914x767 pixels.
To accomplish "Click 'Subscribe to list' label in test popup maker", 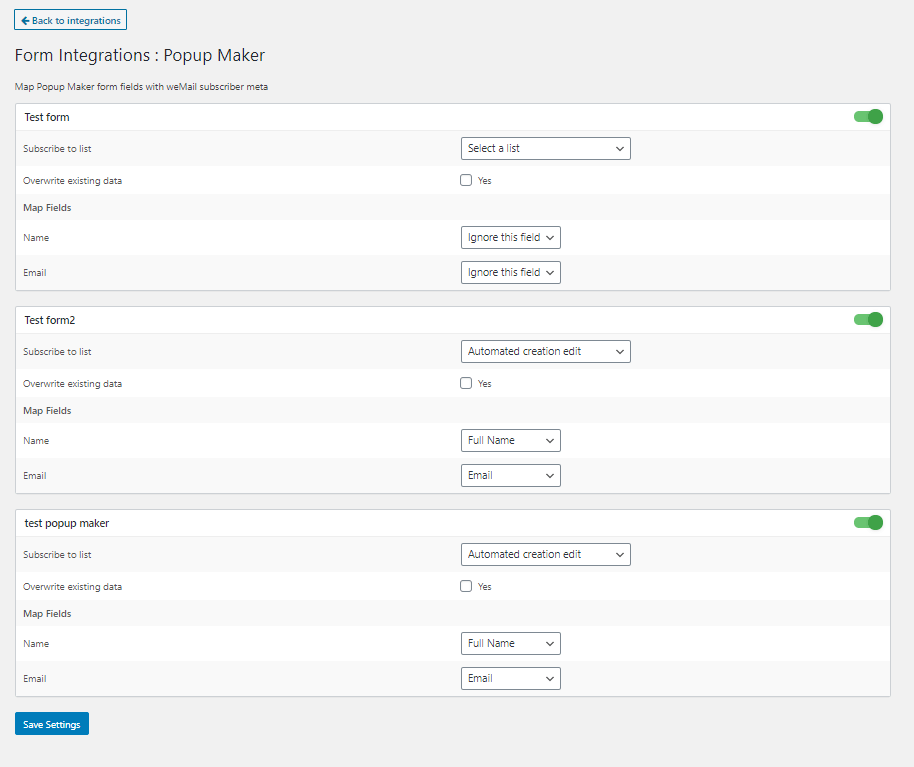I will [57, 555].
